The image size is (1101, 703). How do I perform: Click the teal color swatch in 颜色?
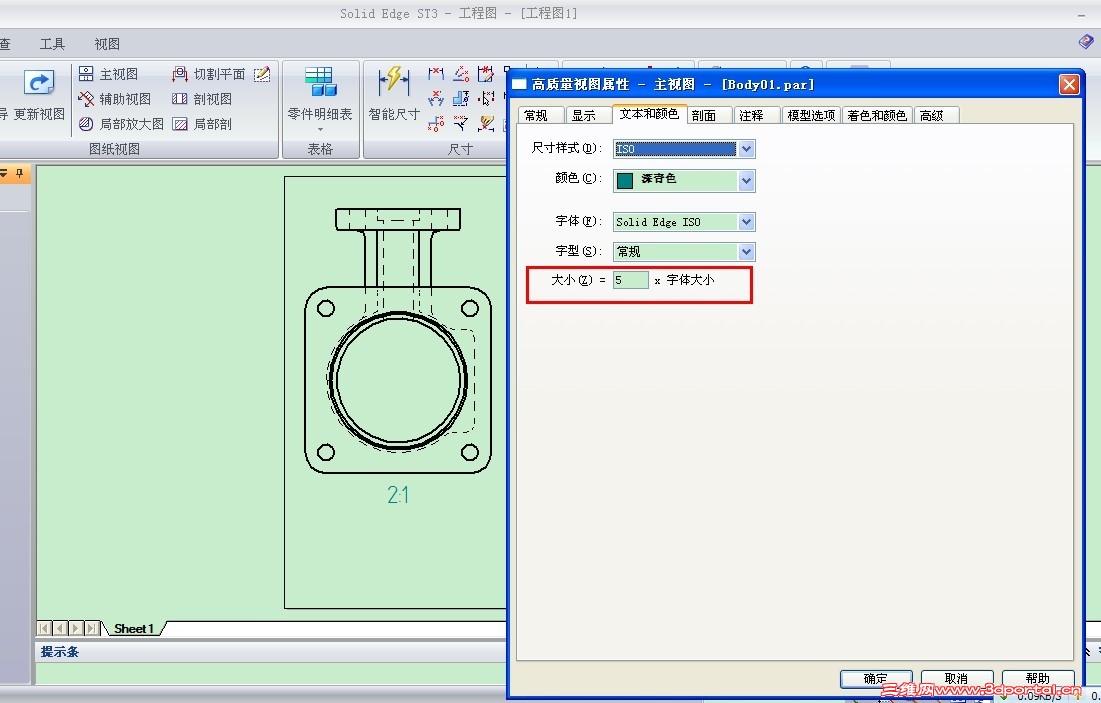click(625, 180)
